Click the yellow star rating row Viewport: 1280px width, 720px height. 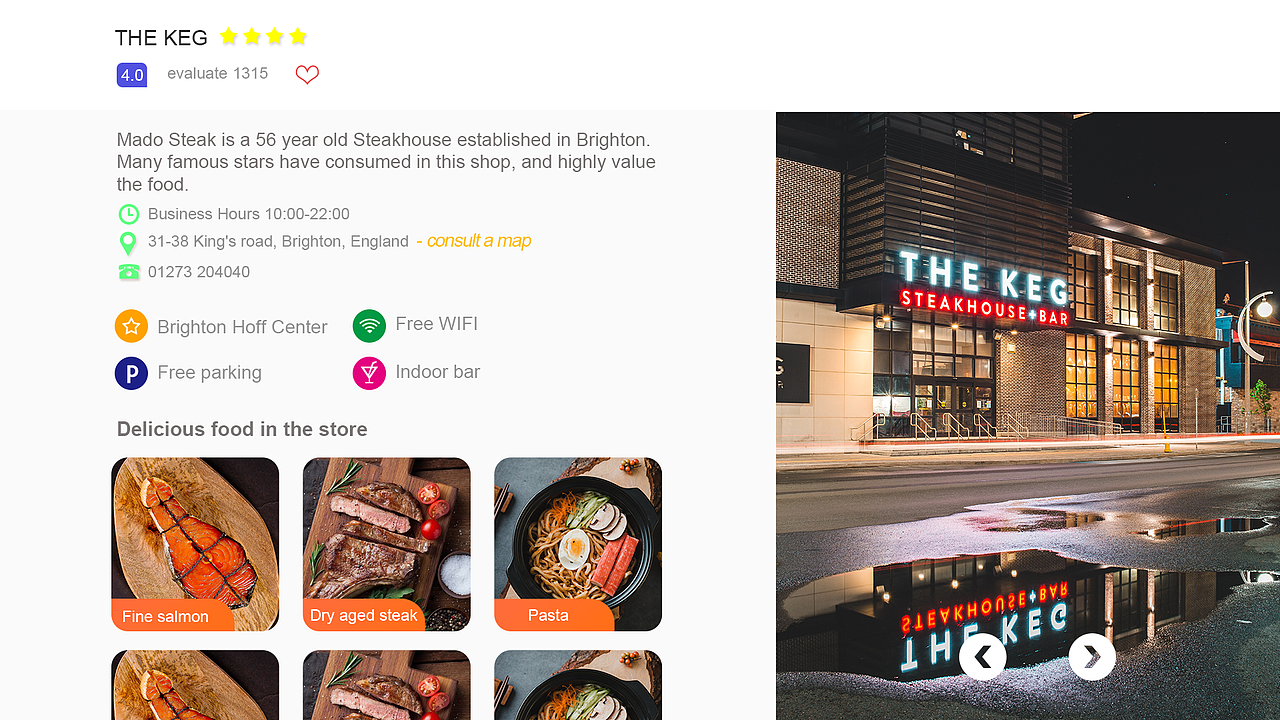(x=263, y=37)
